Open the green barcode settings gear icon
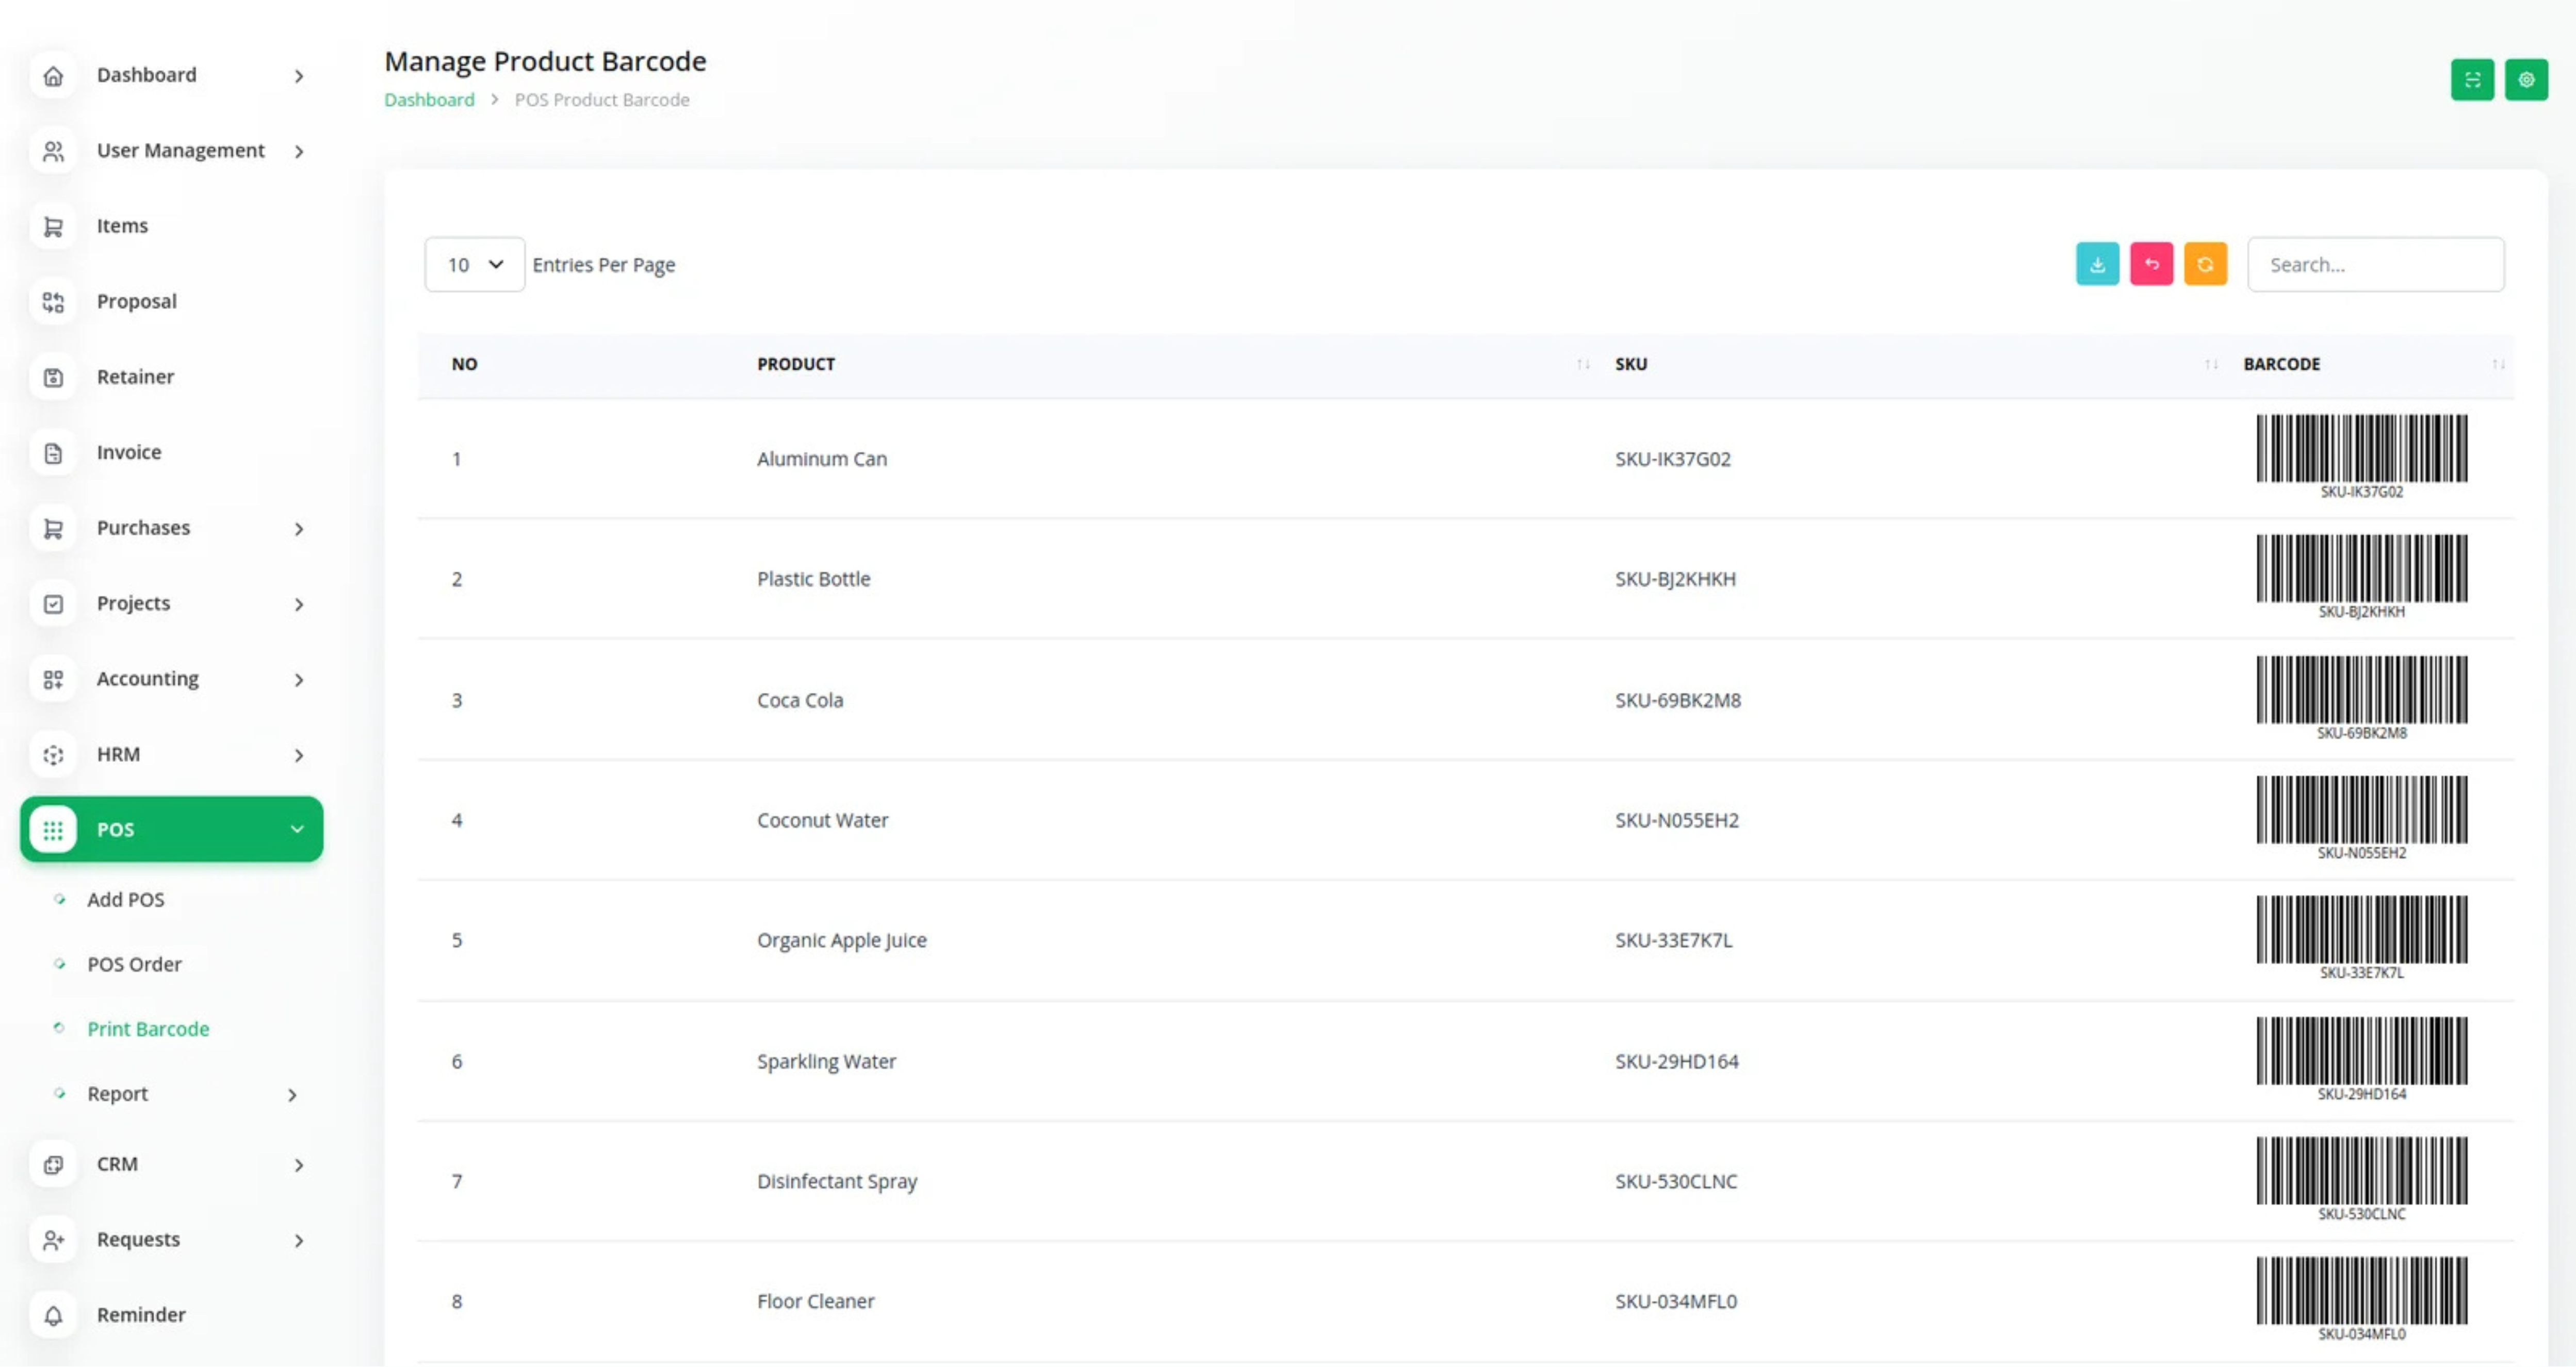Viewport: 2576px width, 1367px height. (x=2526, y=80)
